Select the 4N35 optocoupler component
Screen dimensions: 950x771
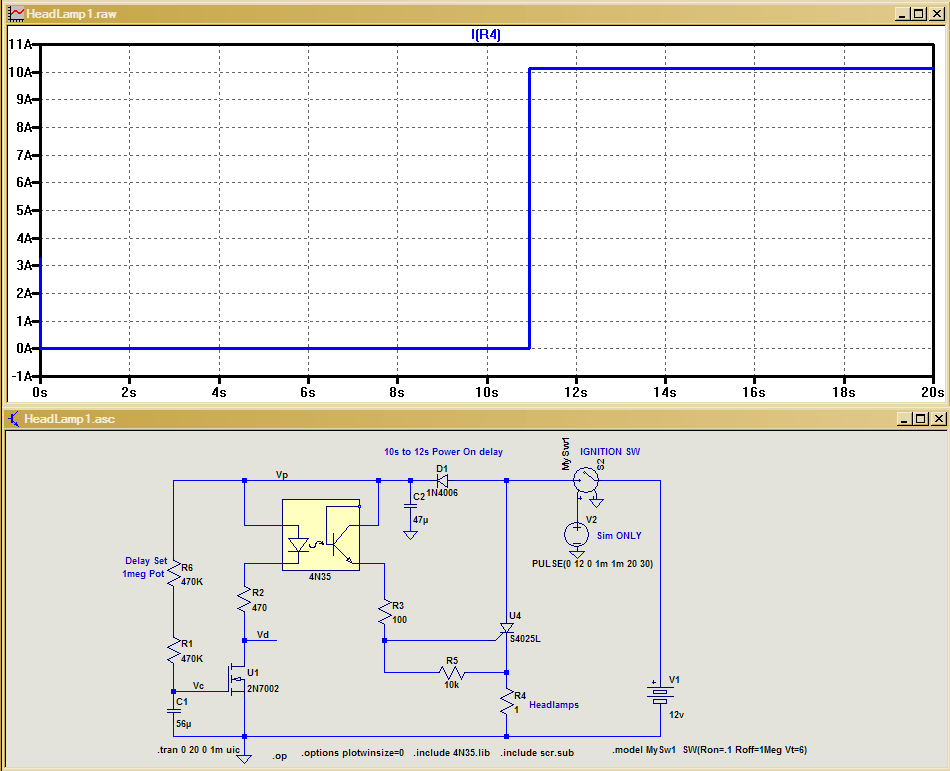click(x=321, y=535)
